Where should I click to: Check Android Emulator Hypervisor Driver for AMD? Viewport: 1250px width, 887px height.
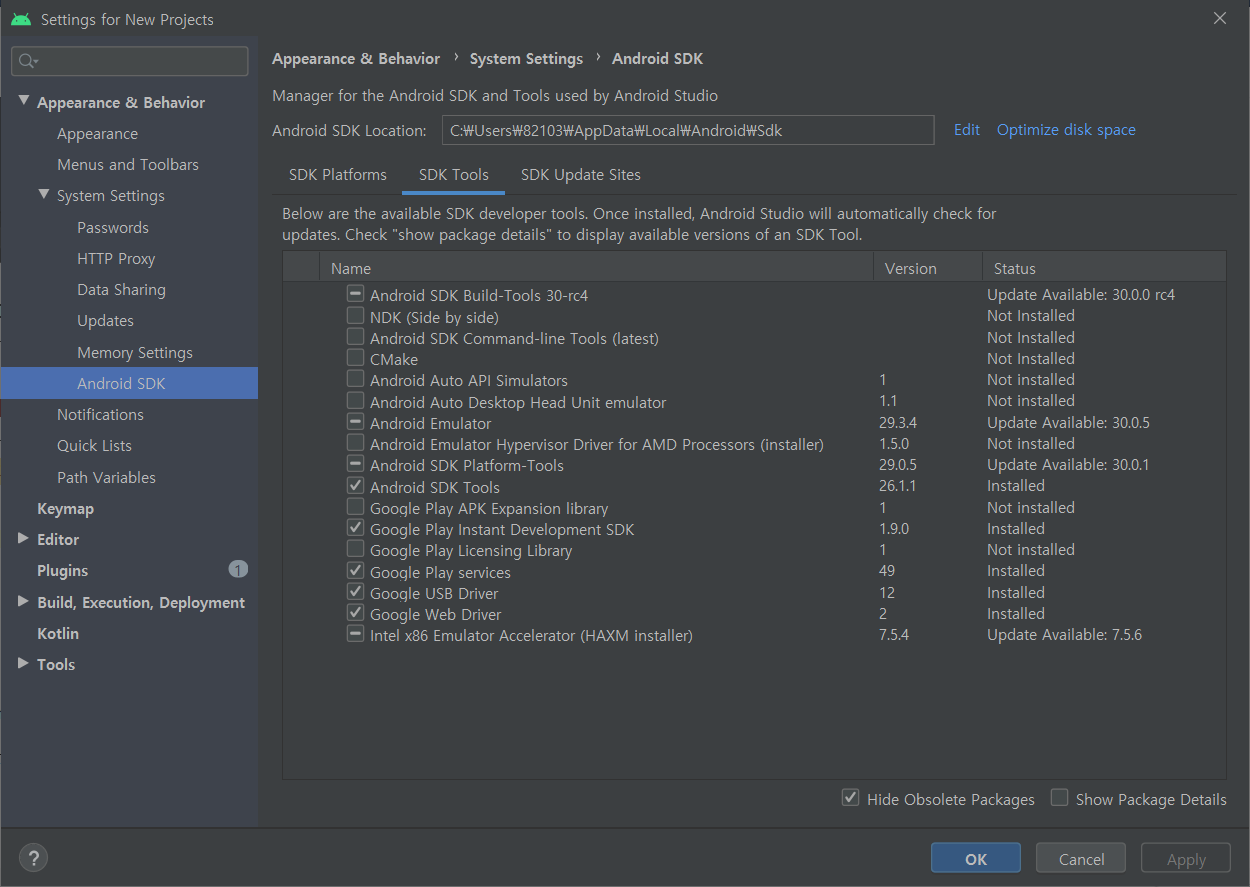pyautogui.click(x=355, y=443)
